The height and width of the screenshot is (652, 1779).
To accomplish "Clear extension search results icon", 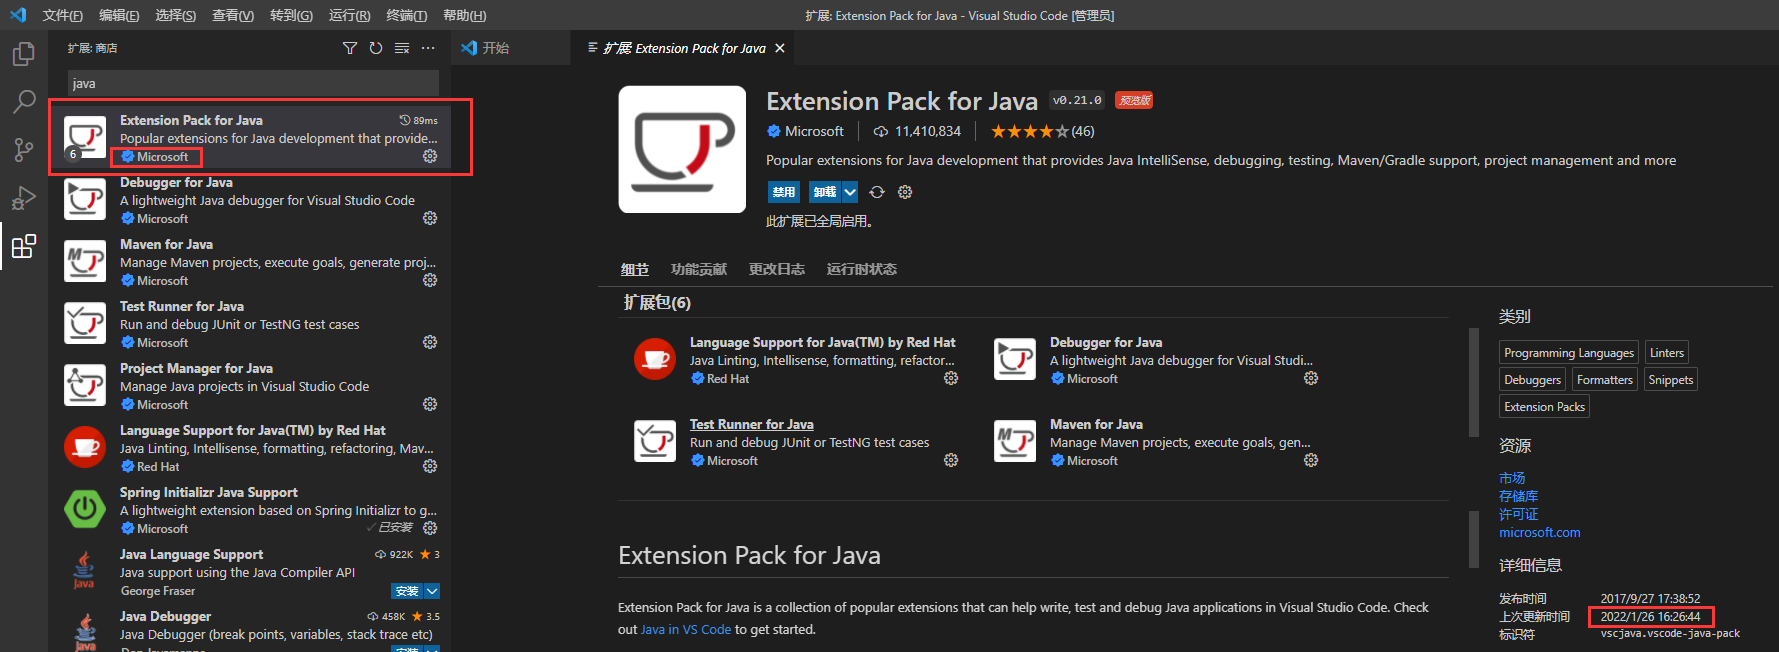I will (402, 48).
